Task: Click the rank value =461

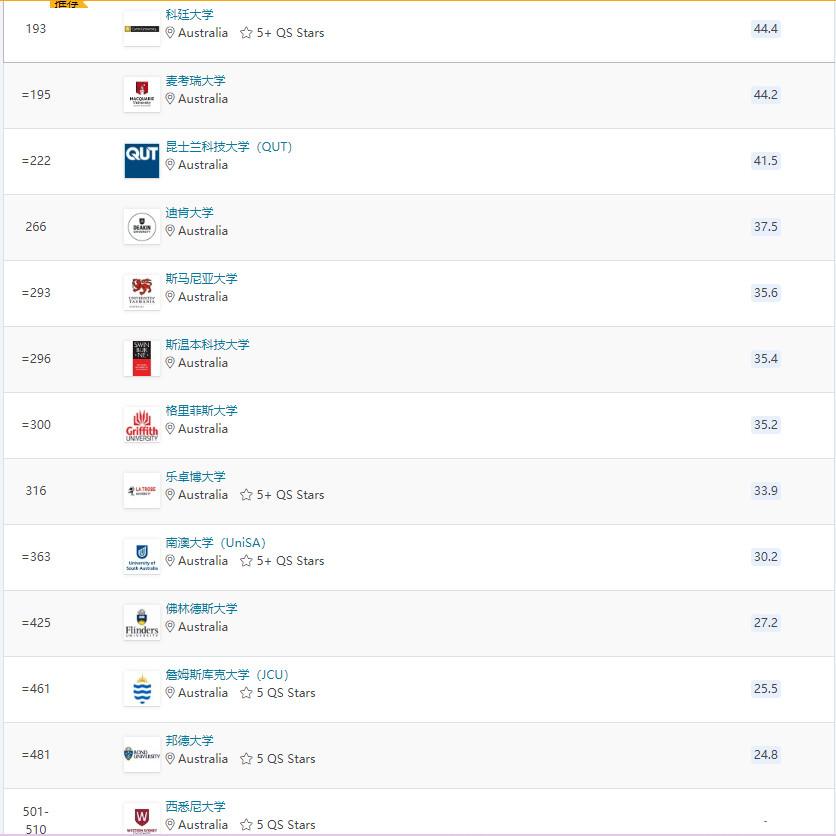Action: (36, 689)
